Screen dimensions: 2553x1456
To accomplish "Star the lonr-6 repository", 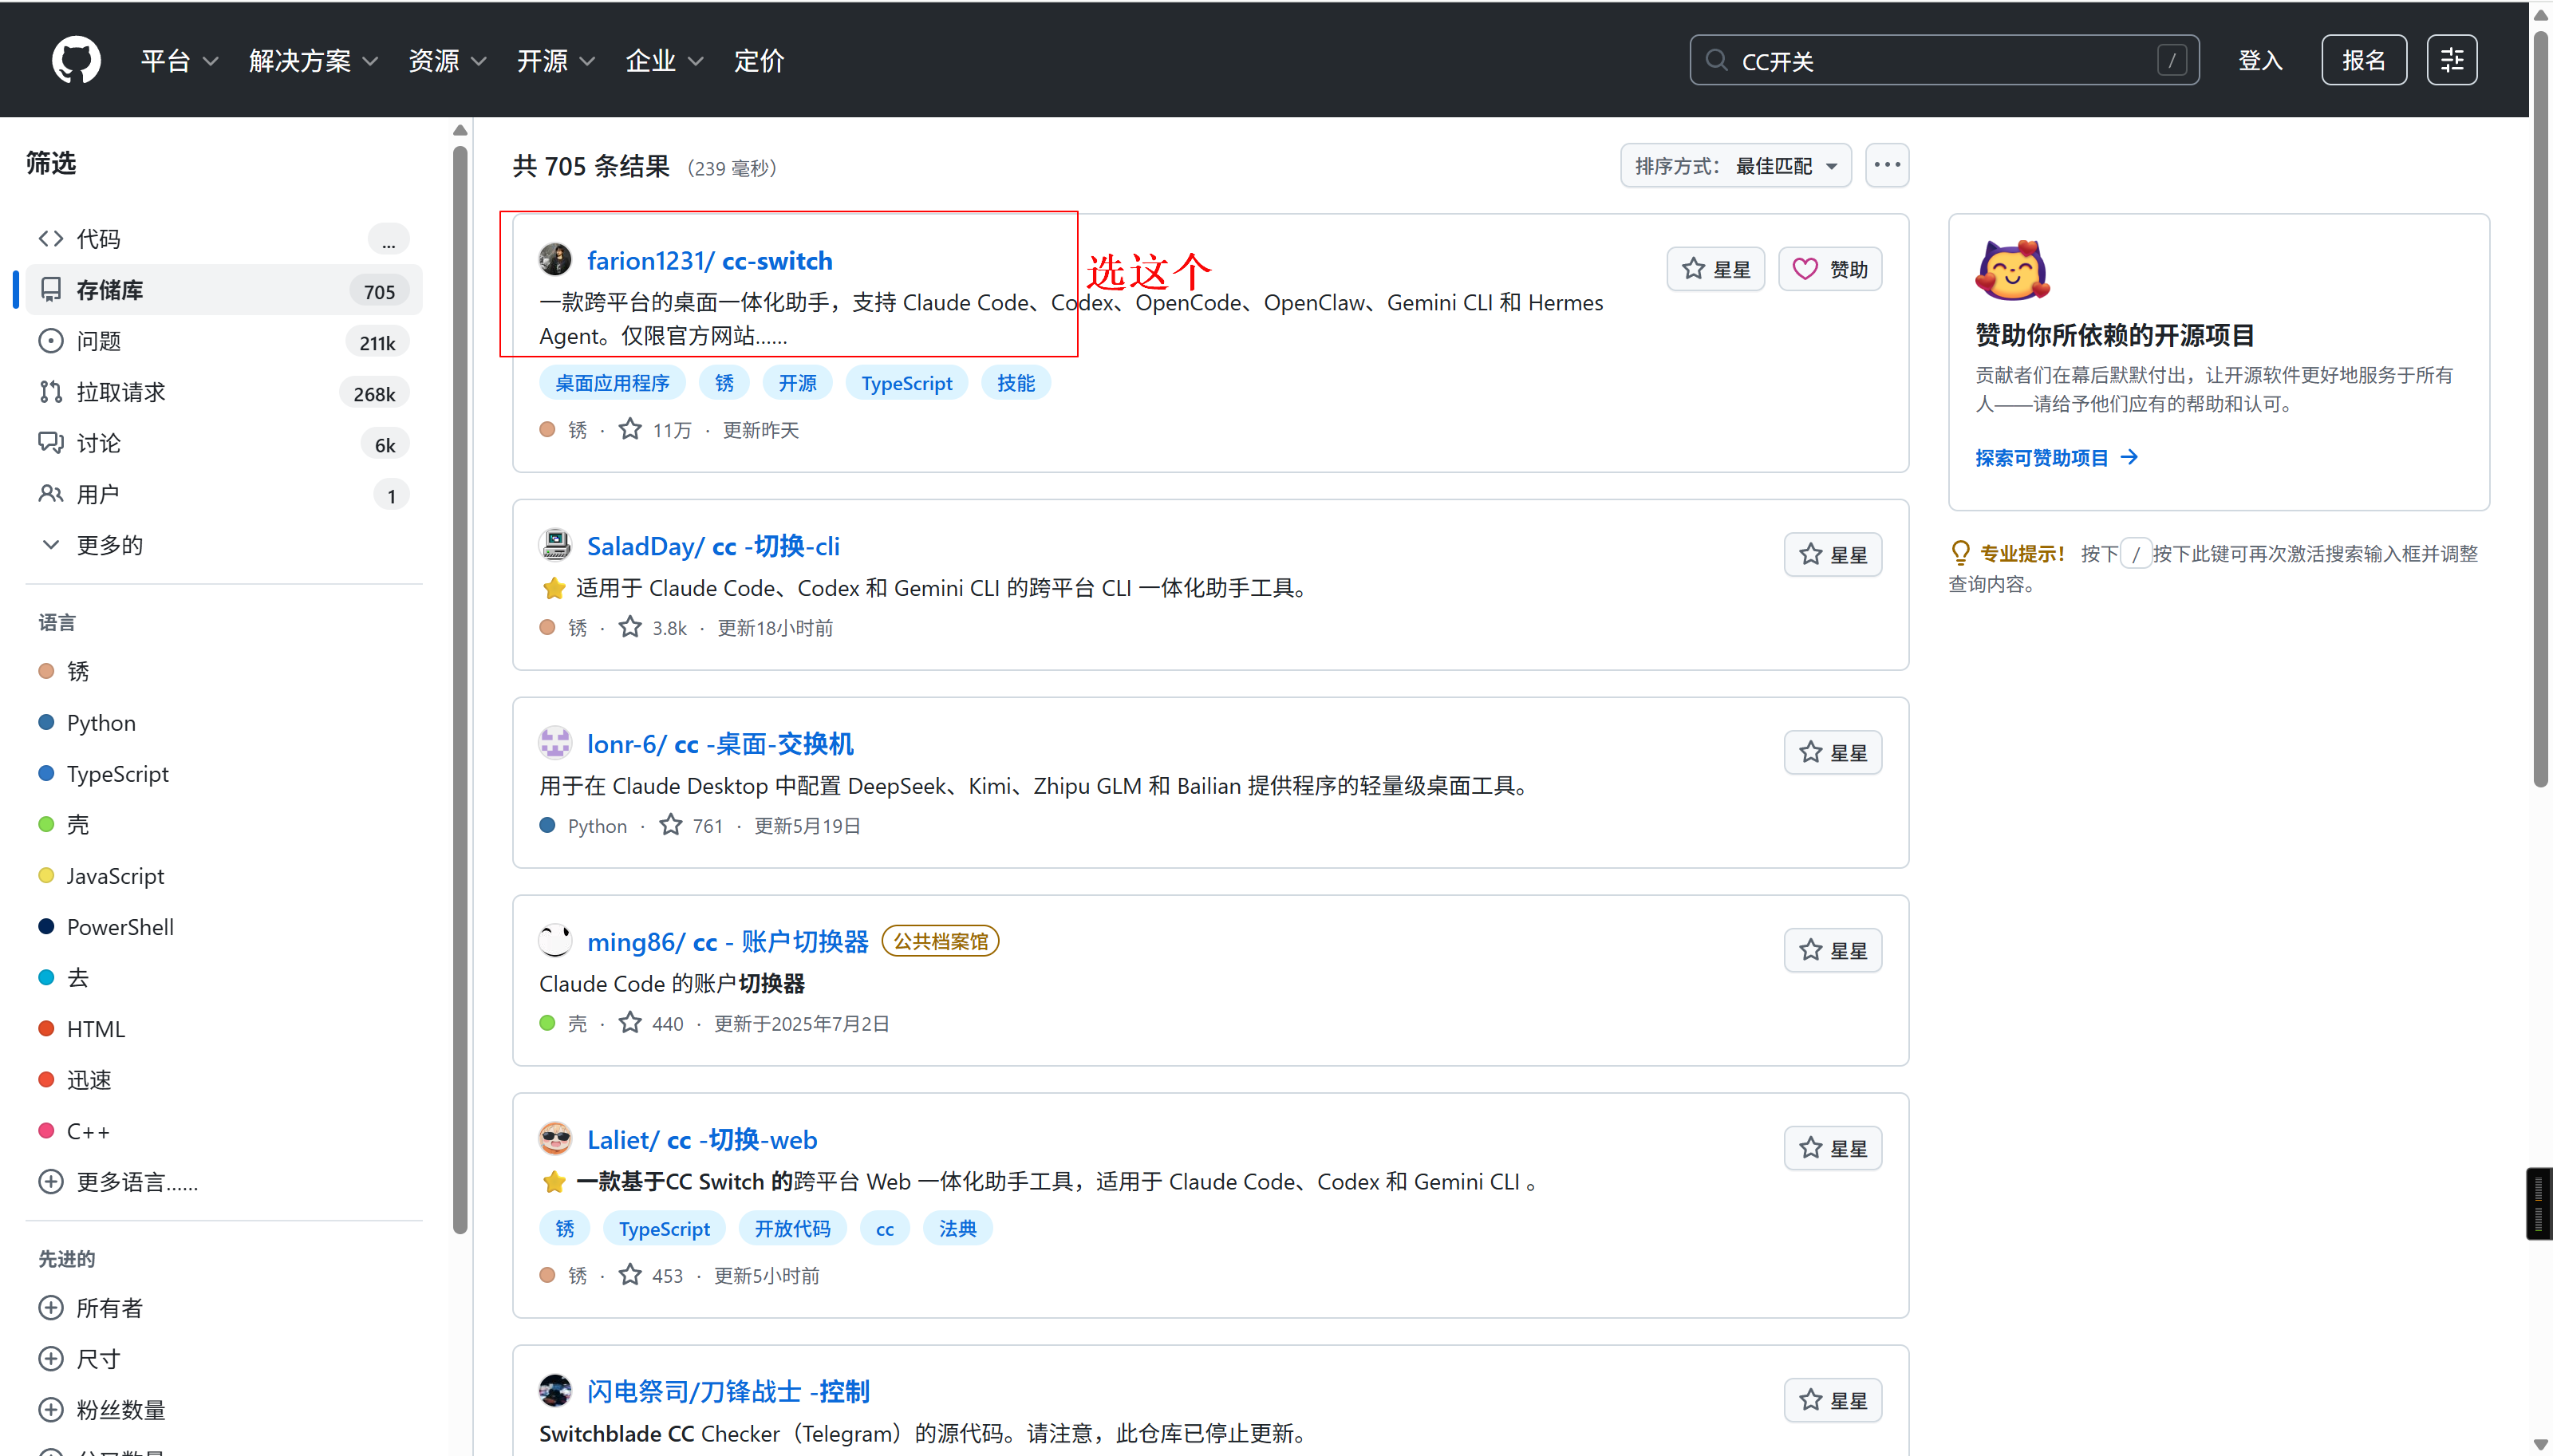I will click(1833, 753).
